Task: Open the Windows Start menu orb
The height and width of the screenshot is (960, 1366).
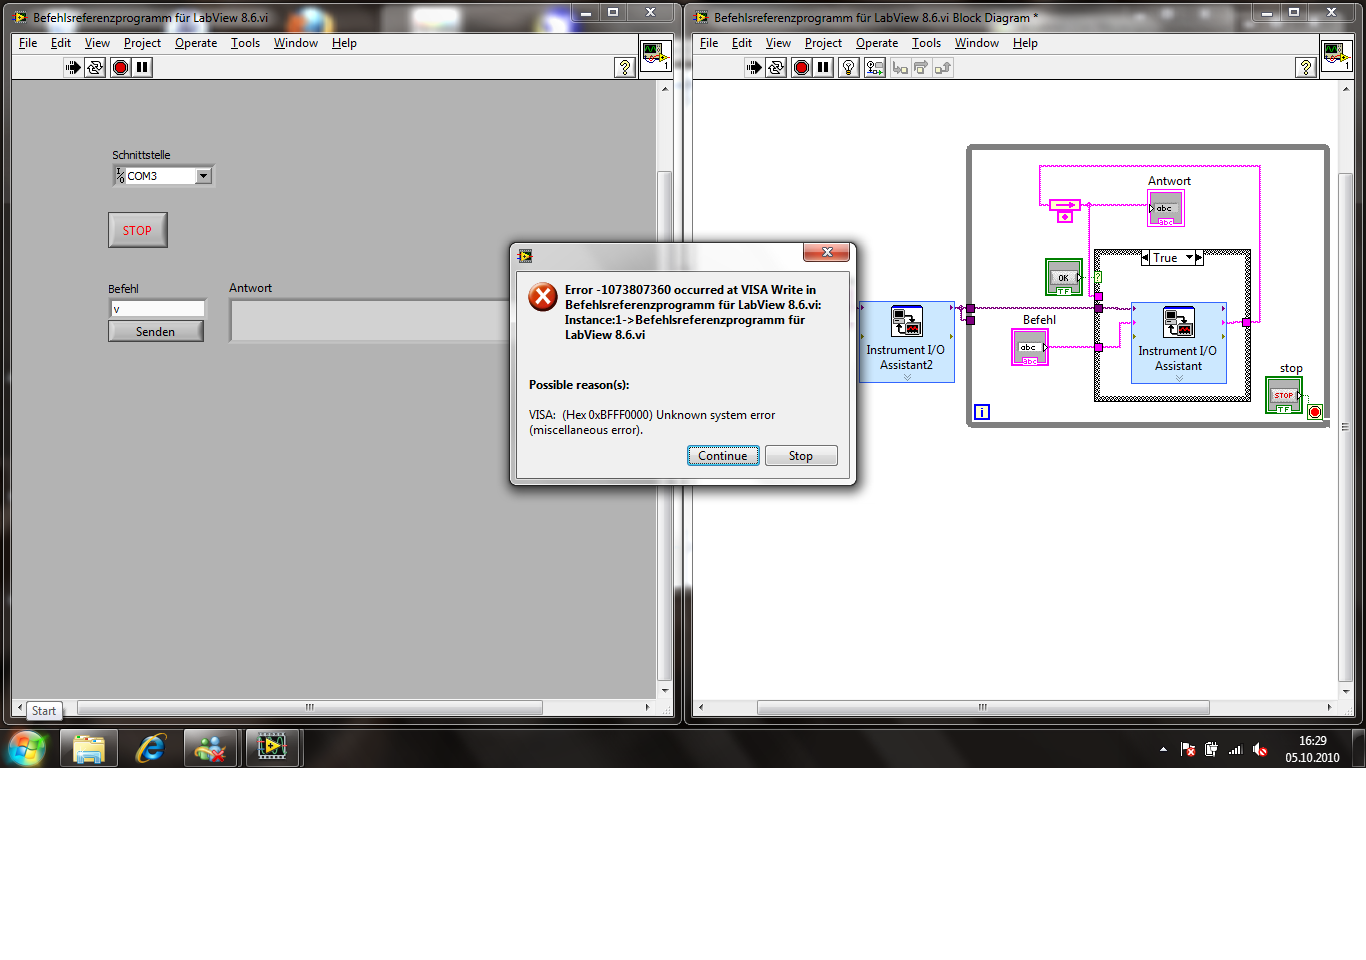Action: click(x=27, y=748)
